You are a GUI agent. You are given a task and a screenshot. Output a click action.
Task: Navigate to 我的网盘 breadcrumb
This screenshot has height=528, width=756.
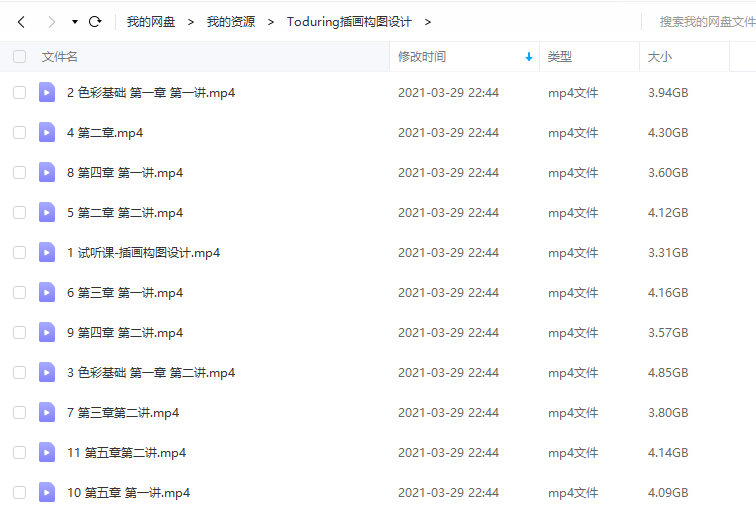pos(151,22)
